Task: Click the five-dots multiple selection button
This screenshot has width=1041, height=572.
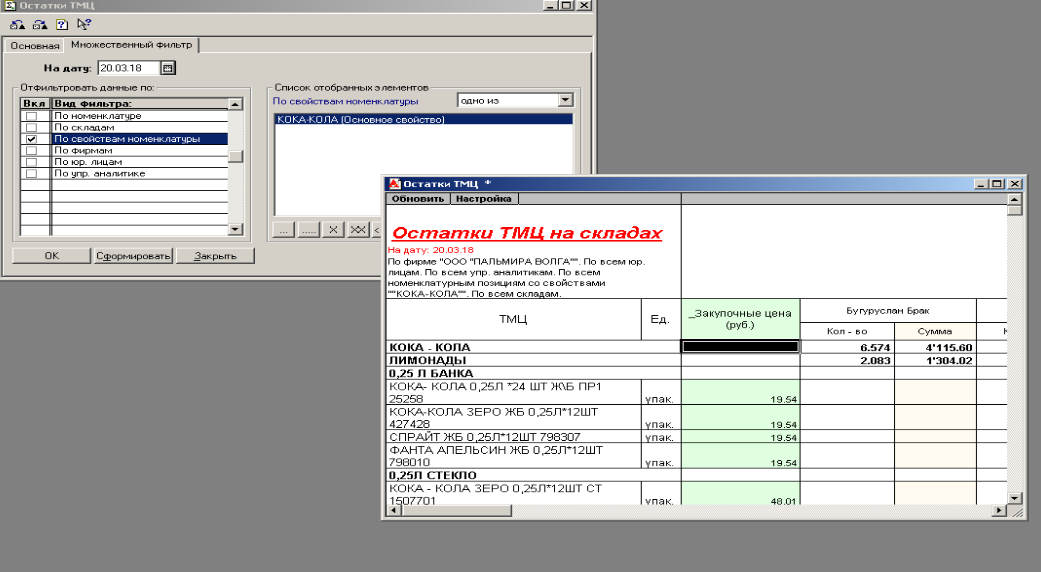Action: (x=308, y=230)
